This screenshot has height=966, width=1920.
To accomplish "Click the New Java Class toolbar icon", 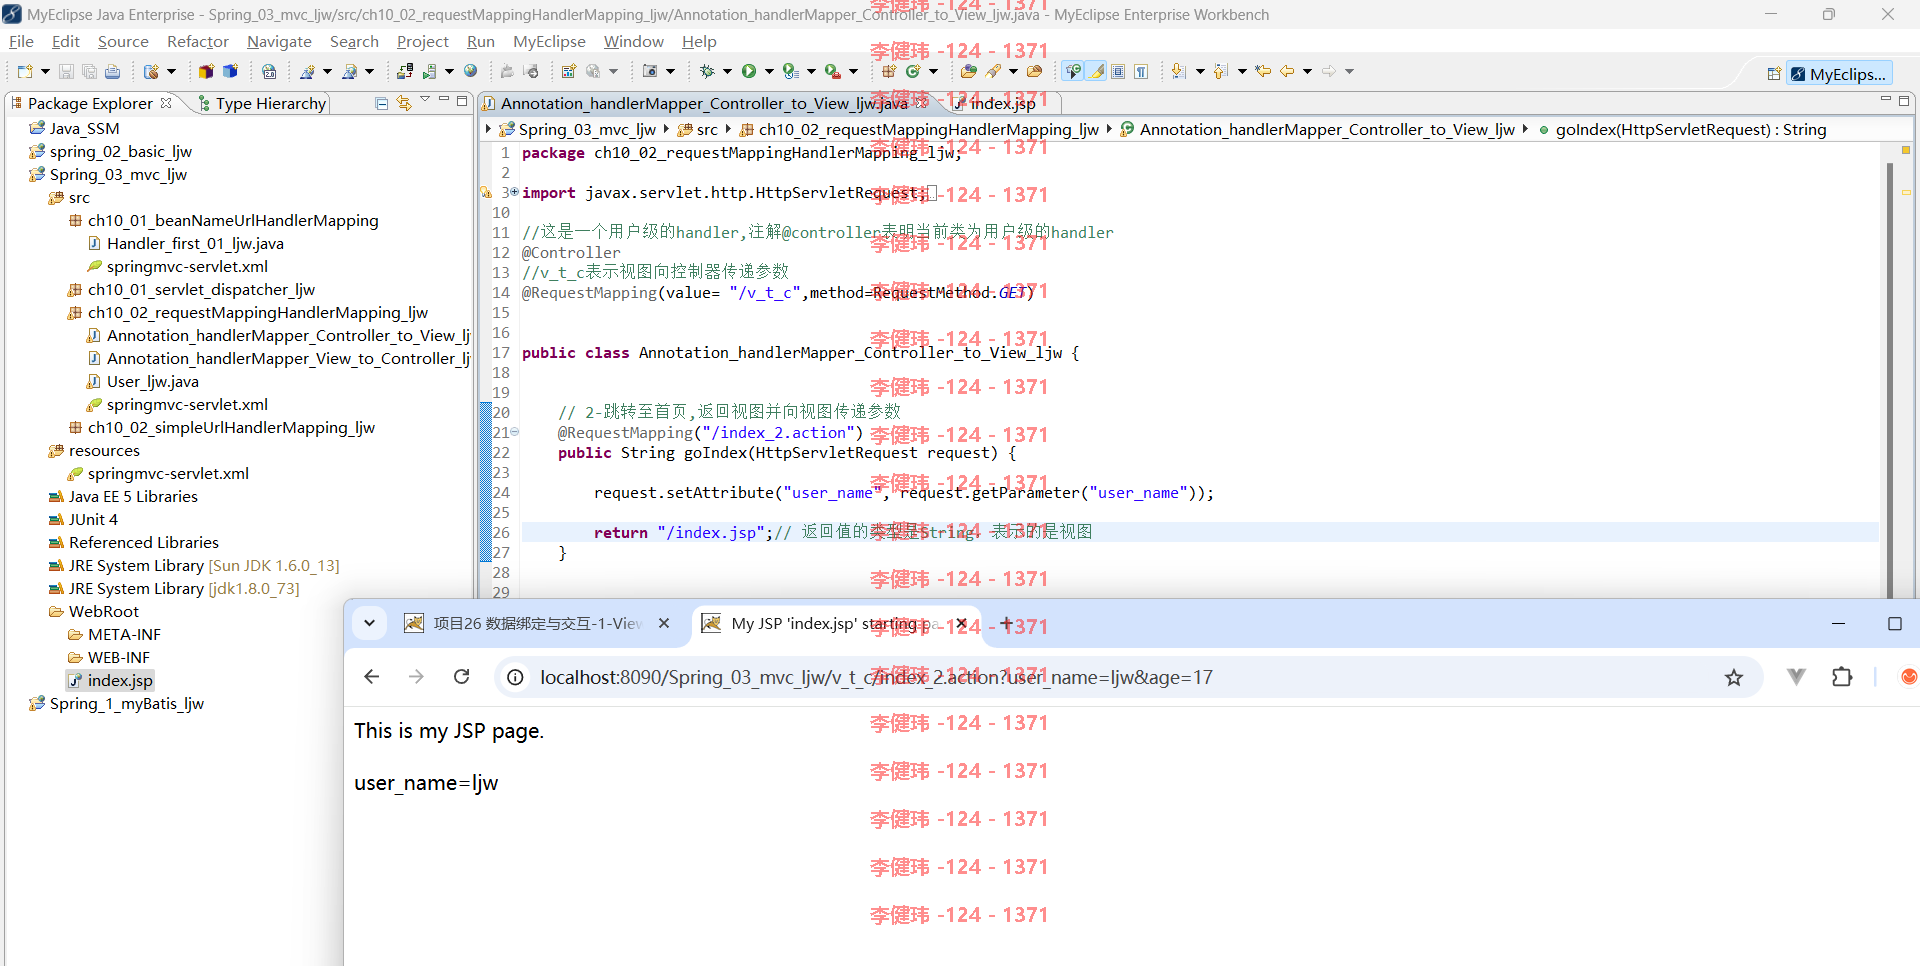I will [x=912, y=71].
